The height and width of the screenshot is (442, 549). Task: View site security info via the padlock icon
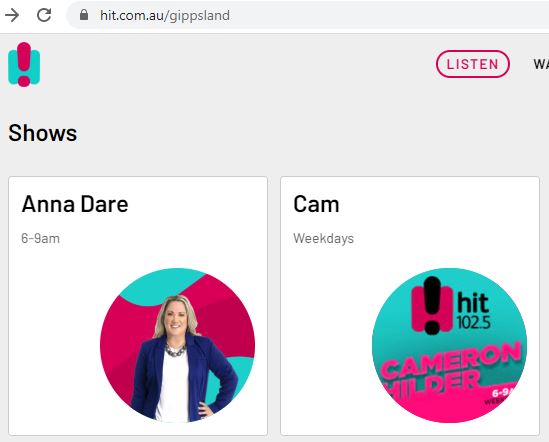pos(84,15)
